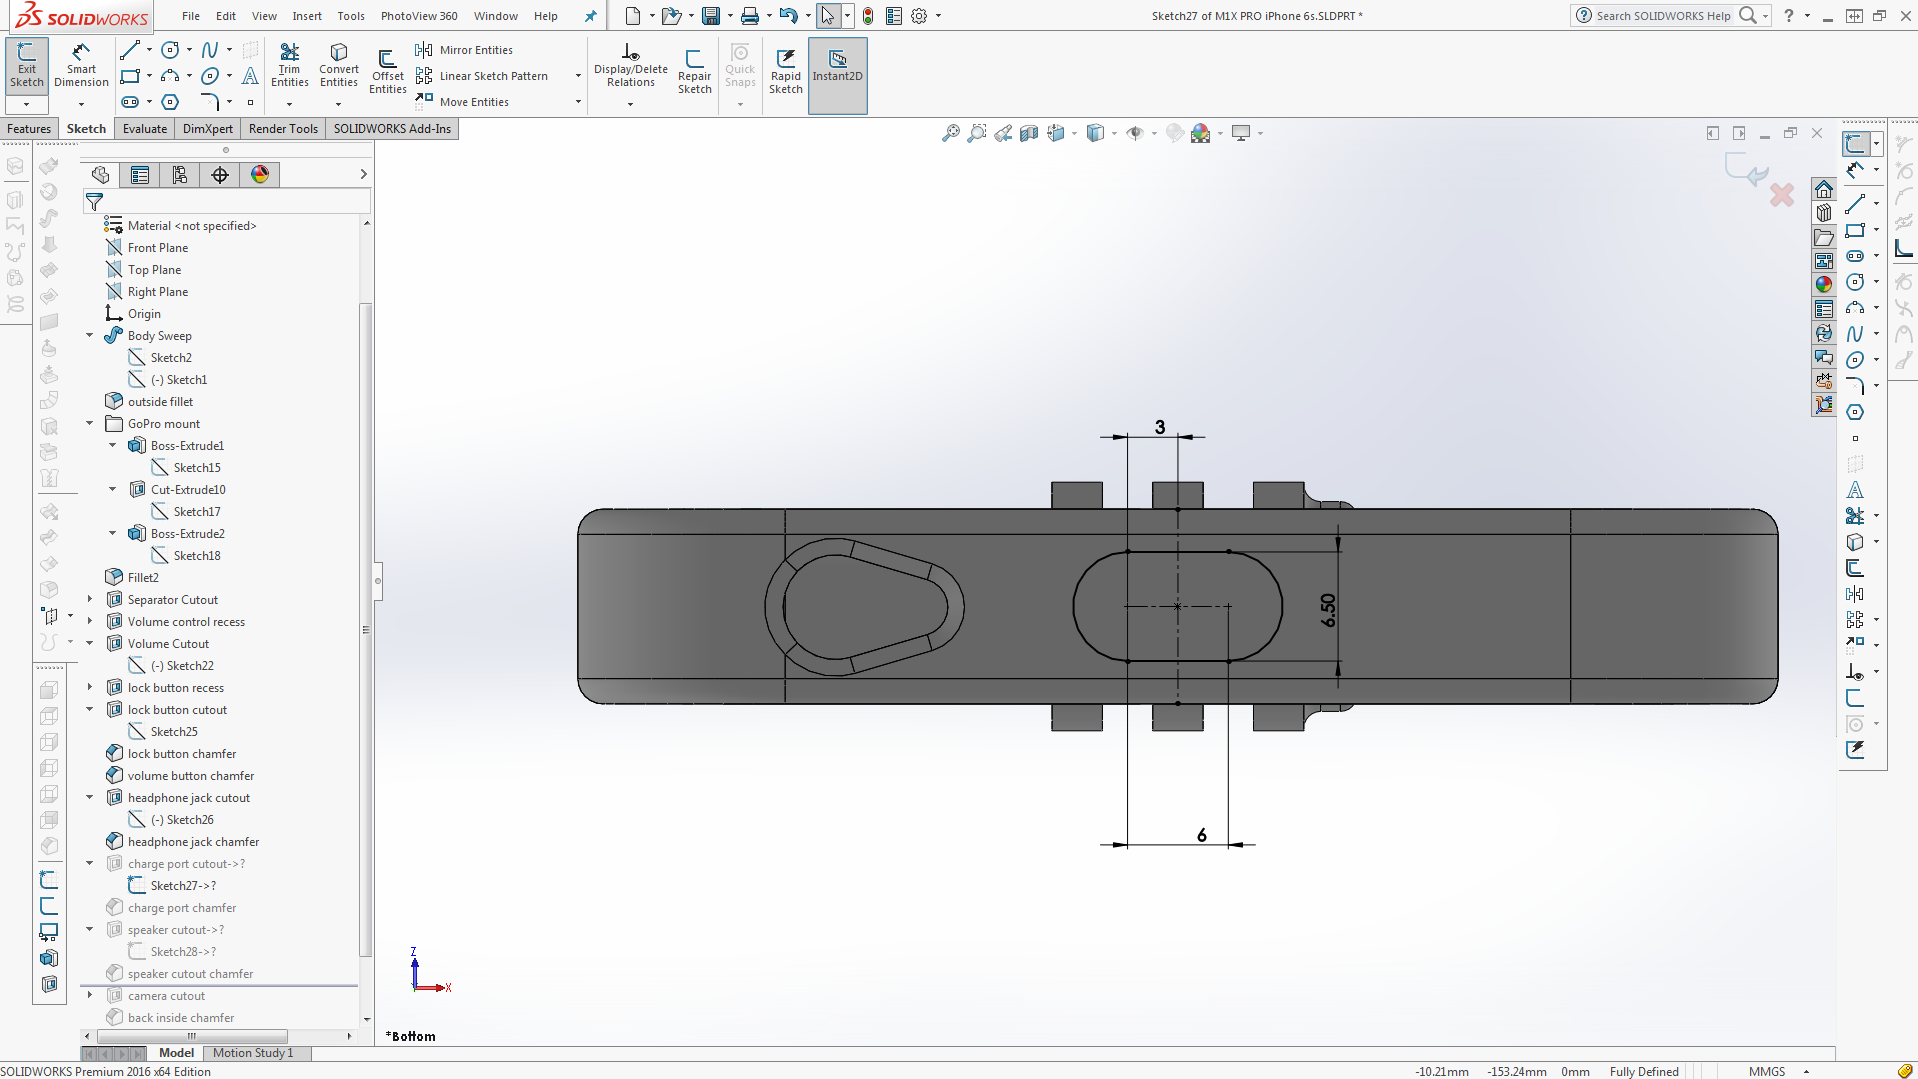
Task: Select the Circle sketch tool in ribbon
Action: [171, 50]
